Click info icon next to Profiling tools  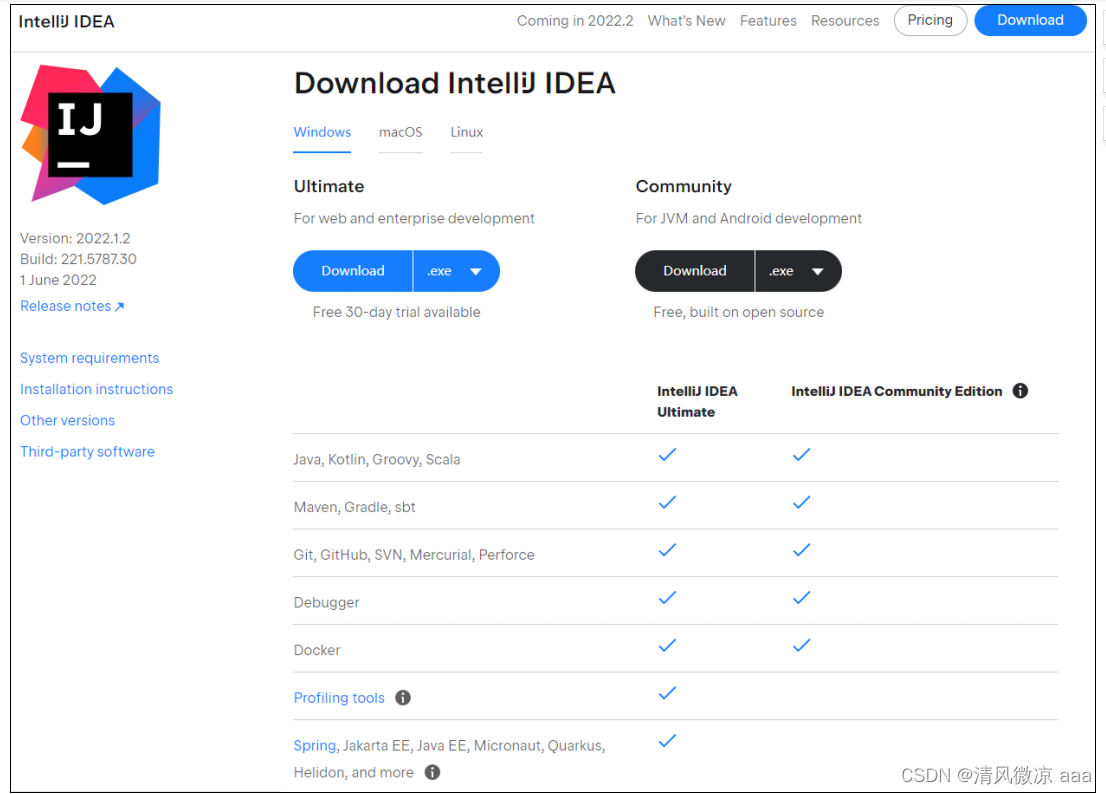[x=403, y=697]
